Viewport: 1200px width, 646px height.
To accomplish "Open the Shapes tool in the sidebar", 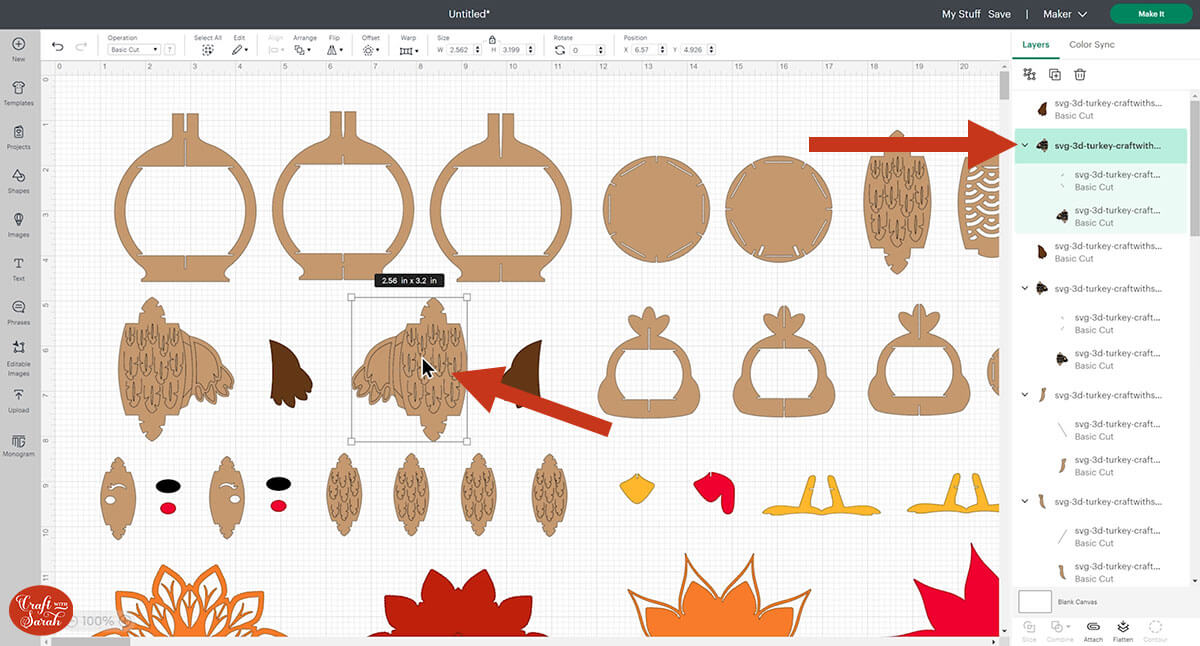I will 18,179.
